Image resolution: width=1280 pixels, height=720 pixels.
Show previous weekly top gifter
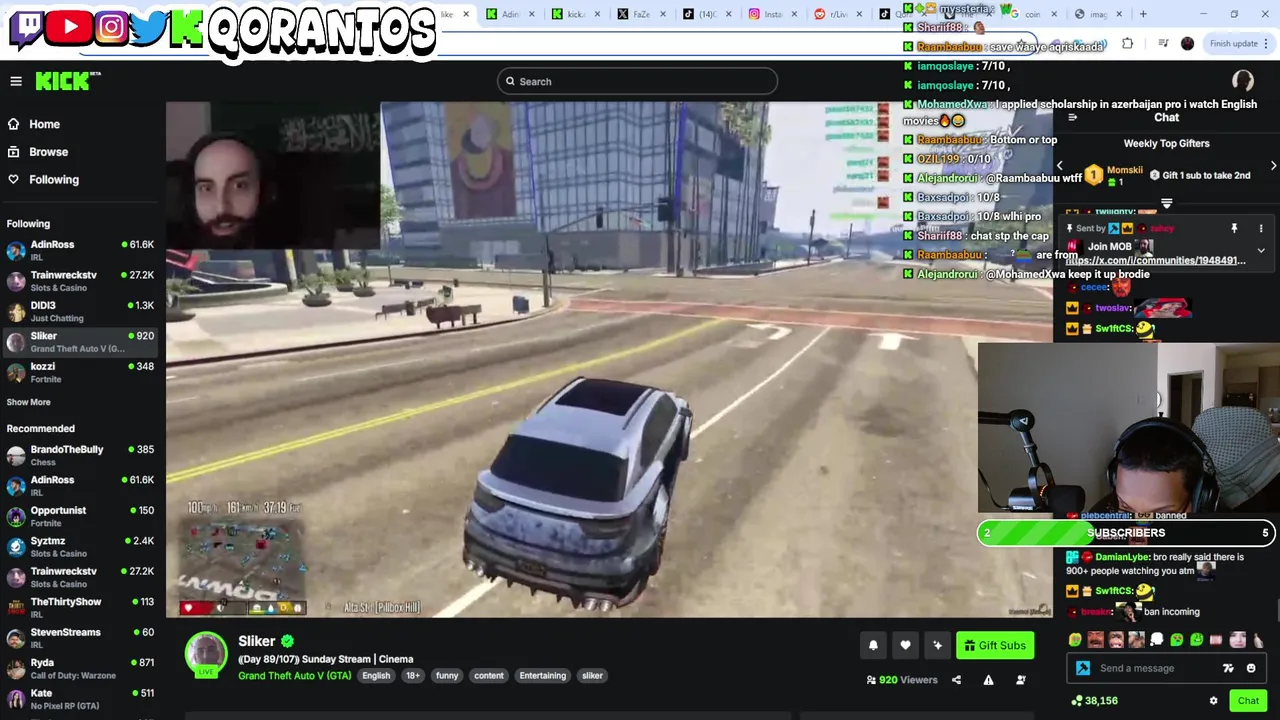point(1060,166)
